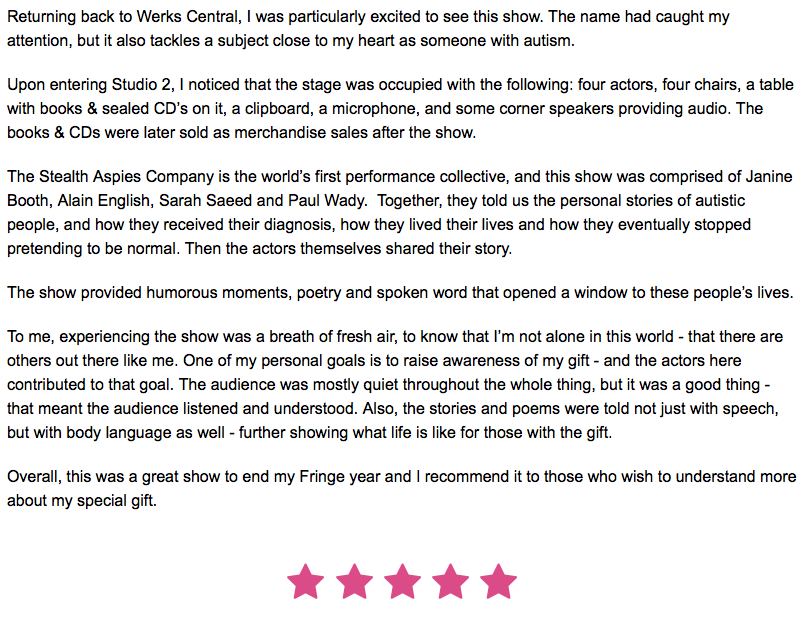Viewport: 810px width, 617px height.
Task: Click the second pink rating star
Action: (x=354, y=581)
